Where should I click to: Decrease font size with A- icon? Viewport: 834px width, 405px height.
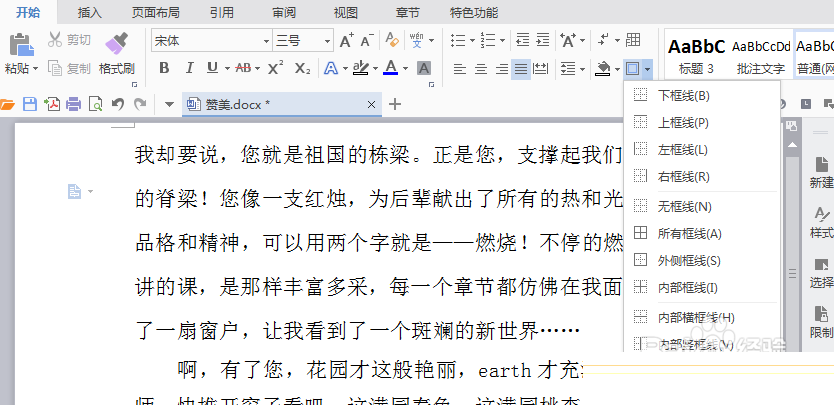click(367, 40)
